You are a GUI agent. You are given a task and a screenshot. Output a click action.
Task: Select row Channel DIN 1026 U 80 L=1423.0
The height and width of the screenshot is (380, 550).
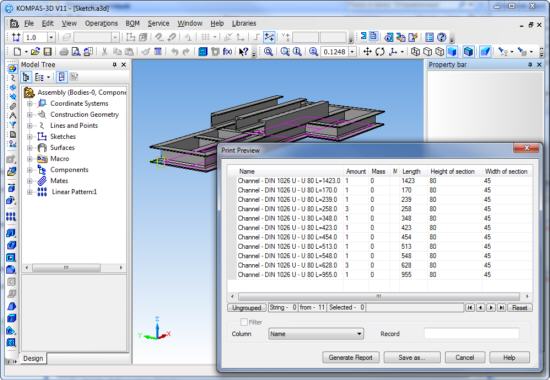tap(379, 181)
